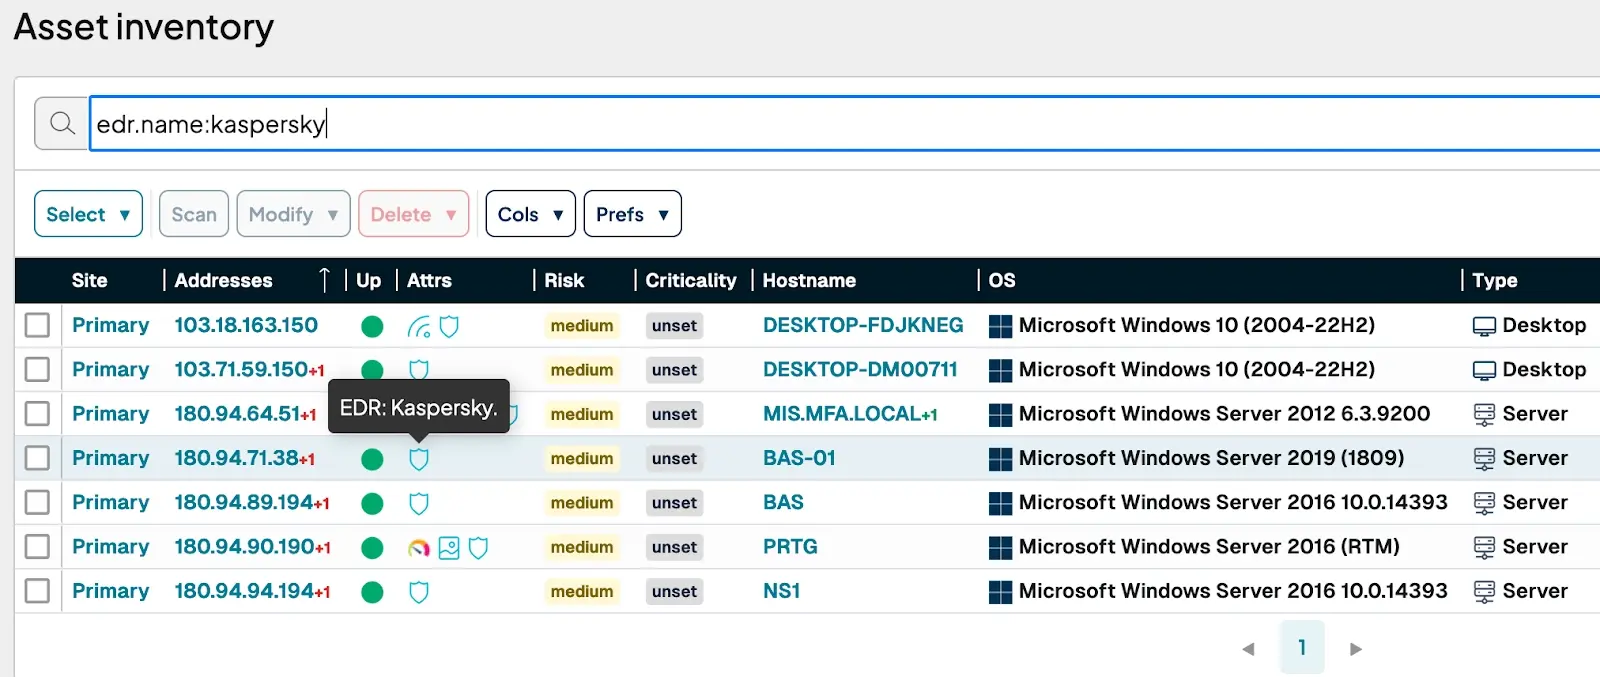Open address 180.94.90.190 link

tap(244, 547)
